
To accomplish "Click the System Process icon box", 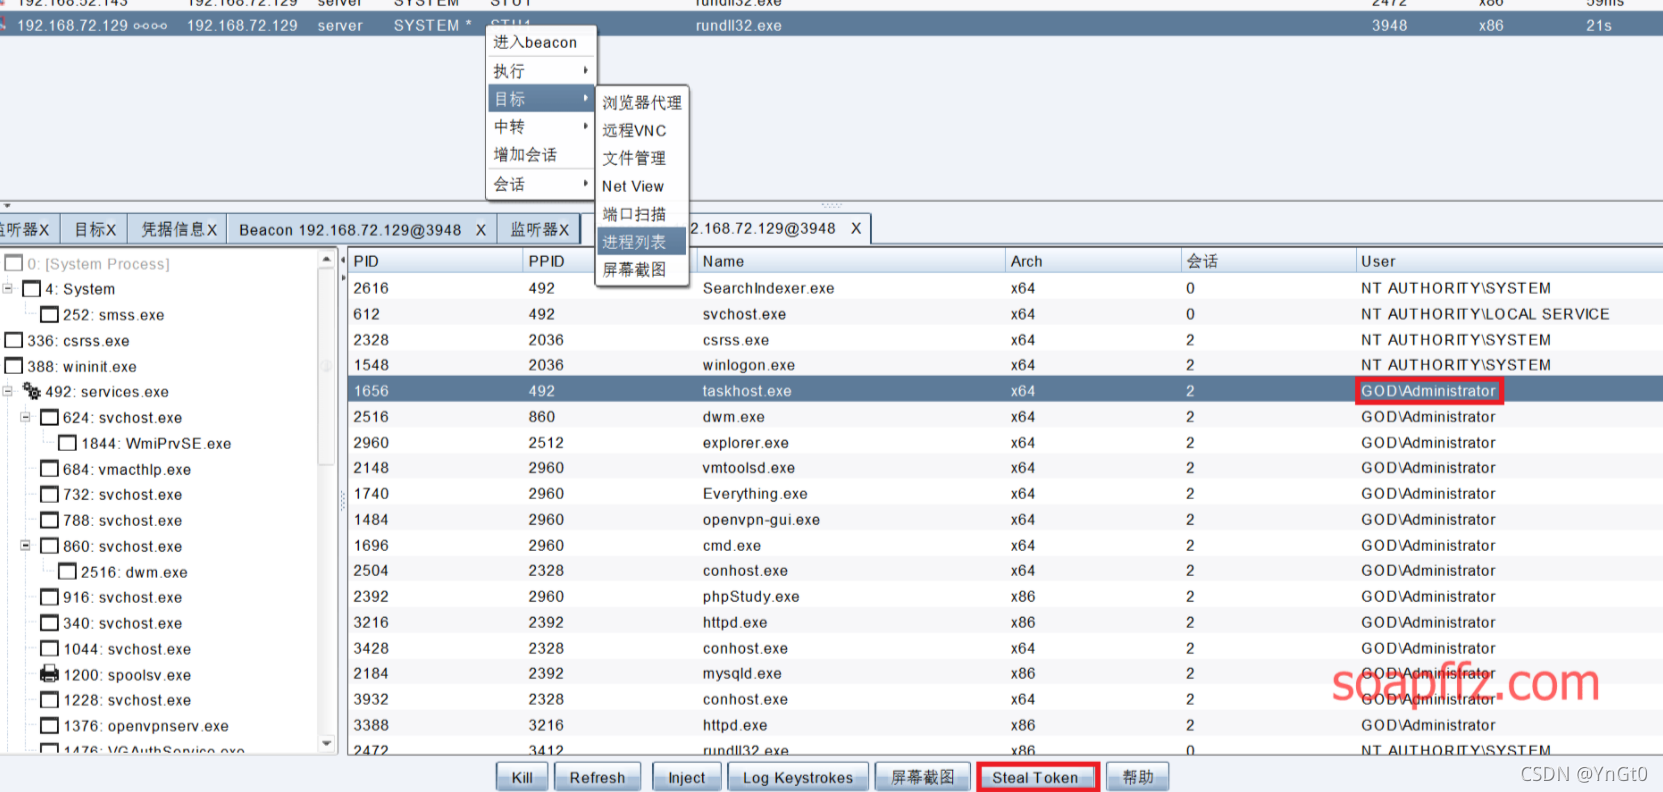I will coord(14,263).
